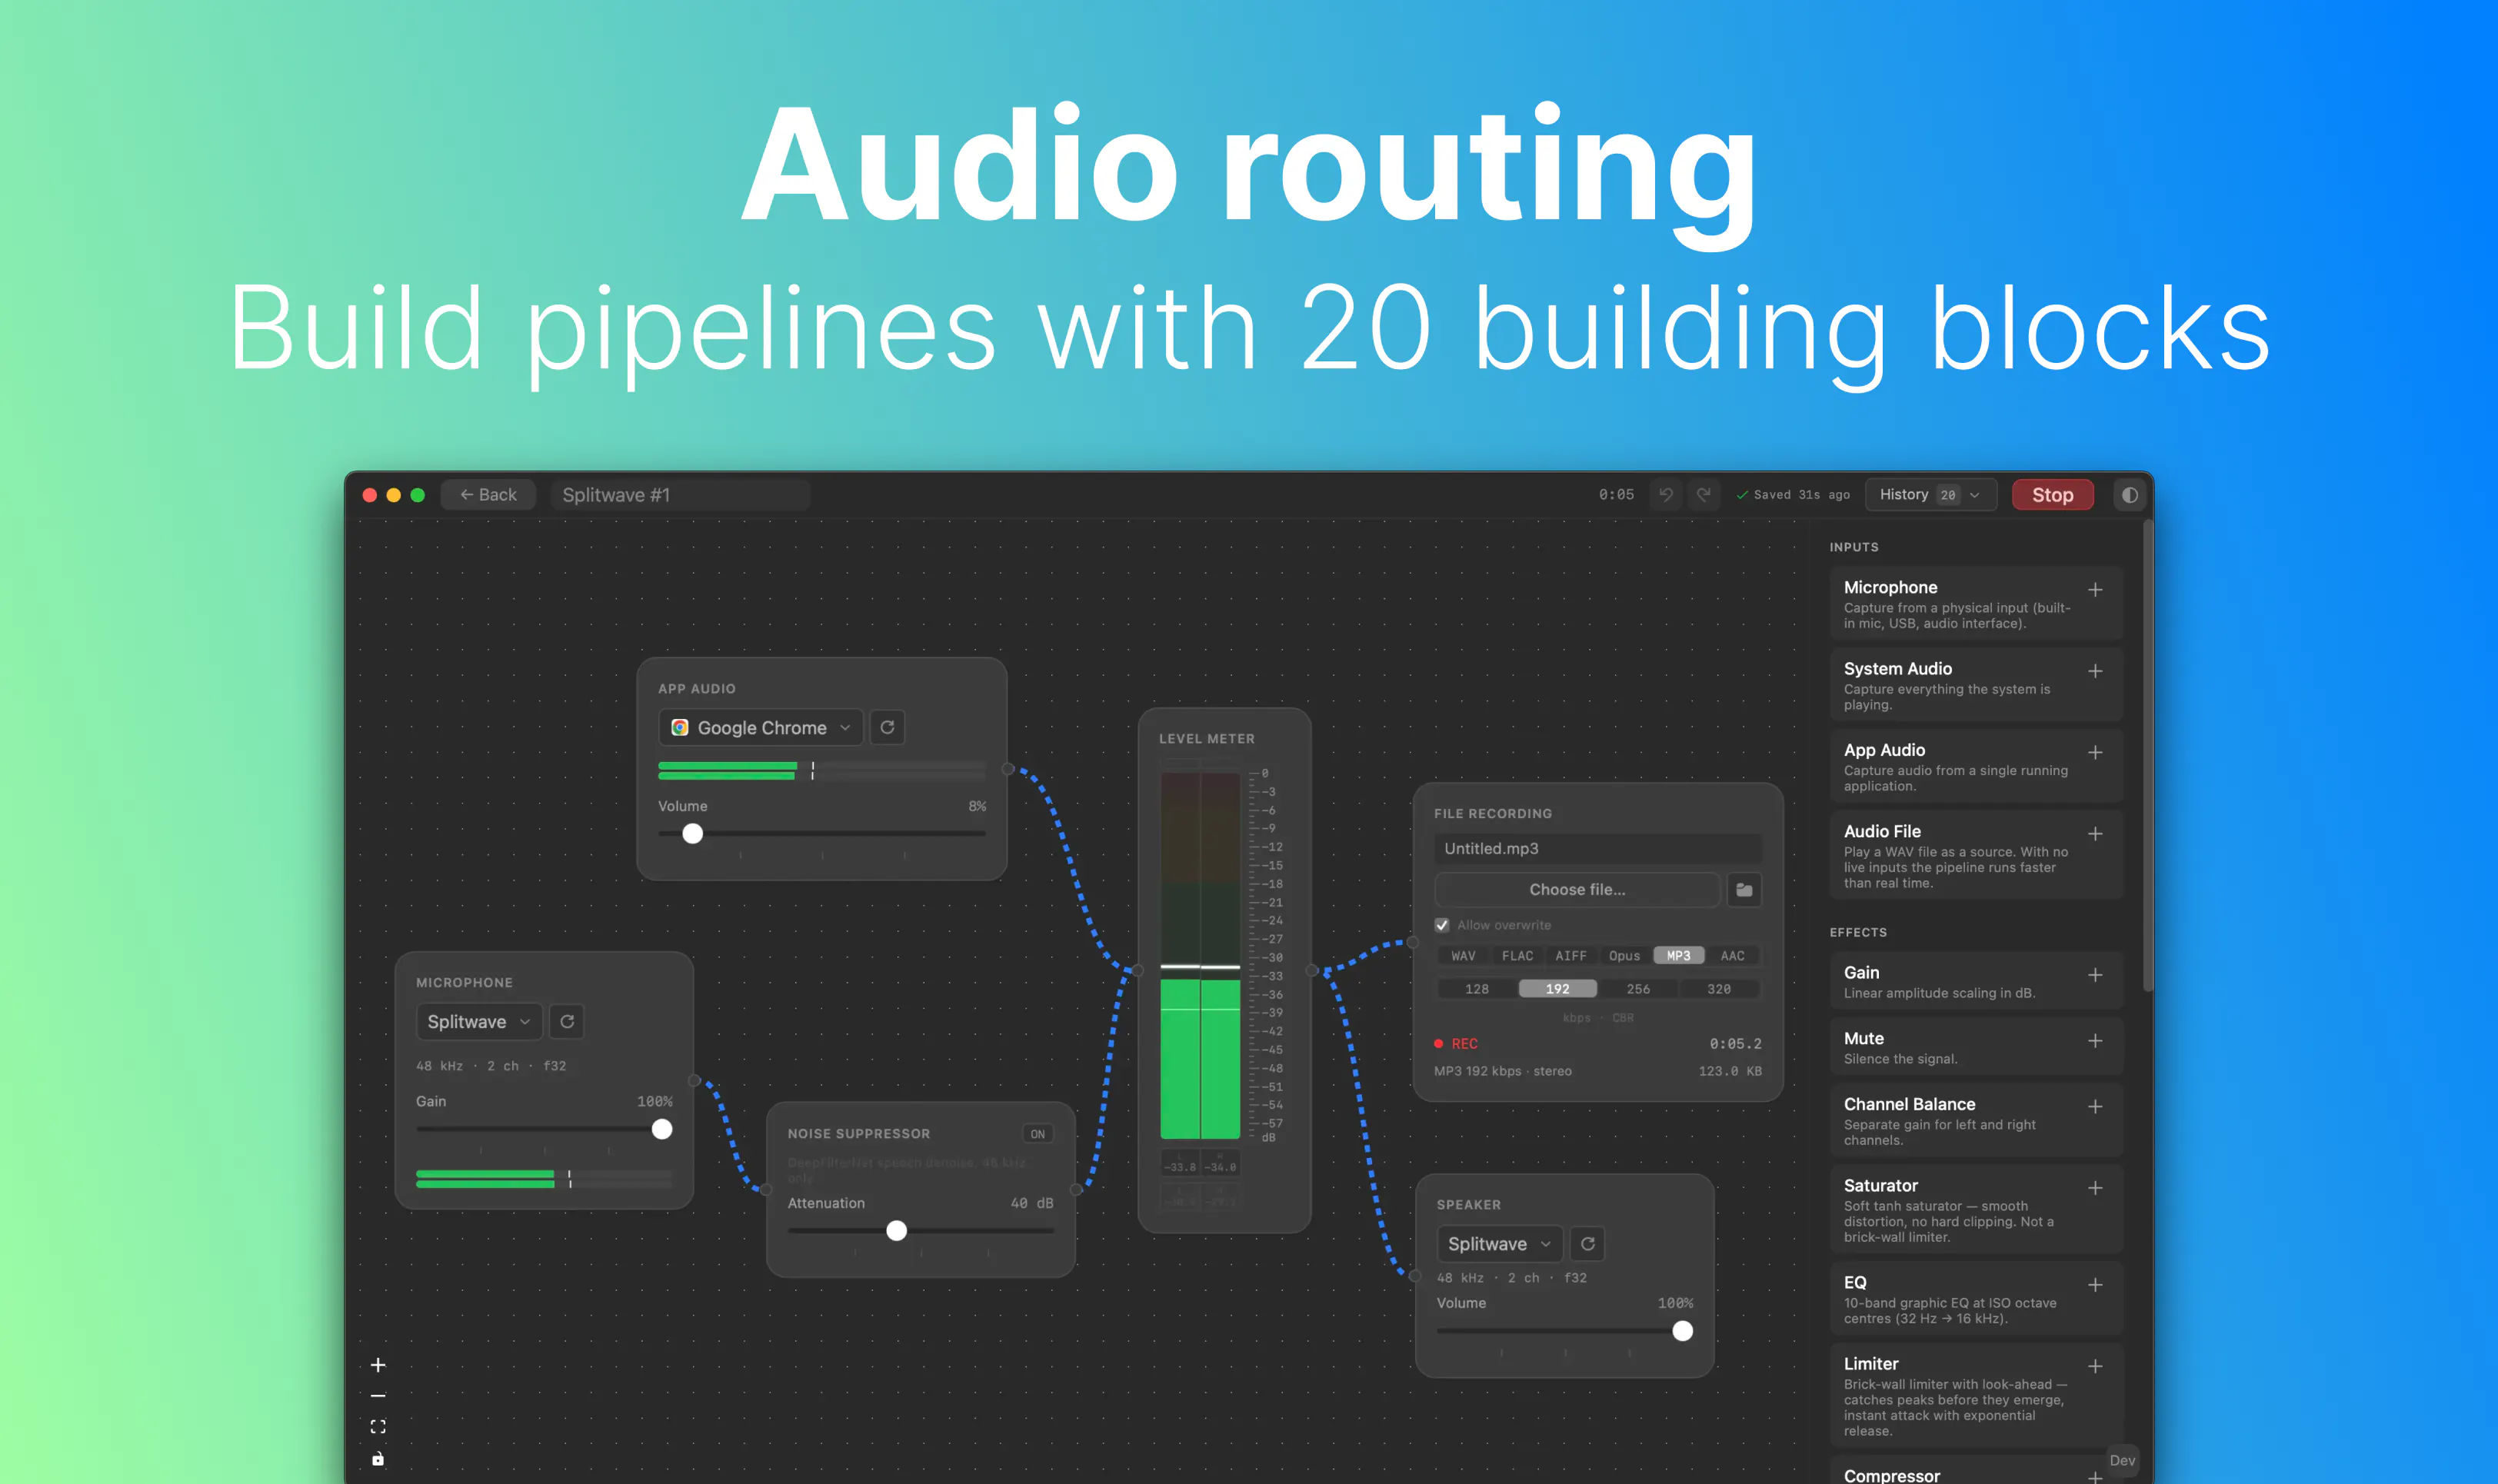The width and height of the screenshot is (2498, 1484).
Task: Add a Gain effect block
Action: [x=2095, y=975]
